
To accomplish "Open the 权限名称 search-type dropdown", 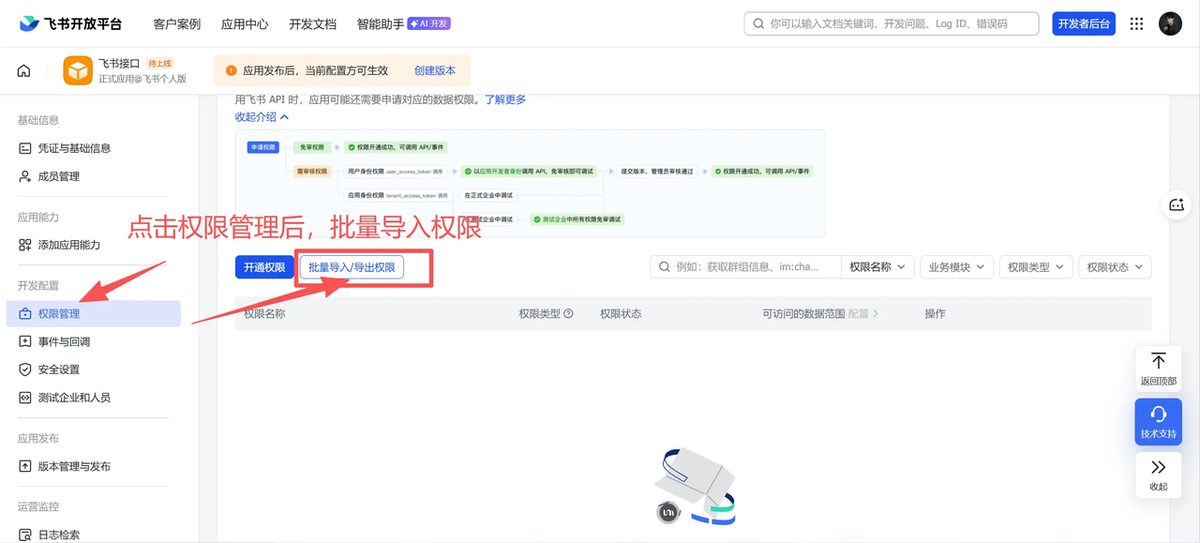I will pyautogui.click(x=877, y=267).
